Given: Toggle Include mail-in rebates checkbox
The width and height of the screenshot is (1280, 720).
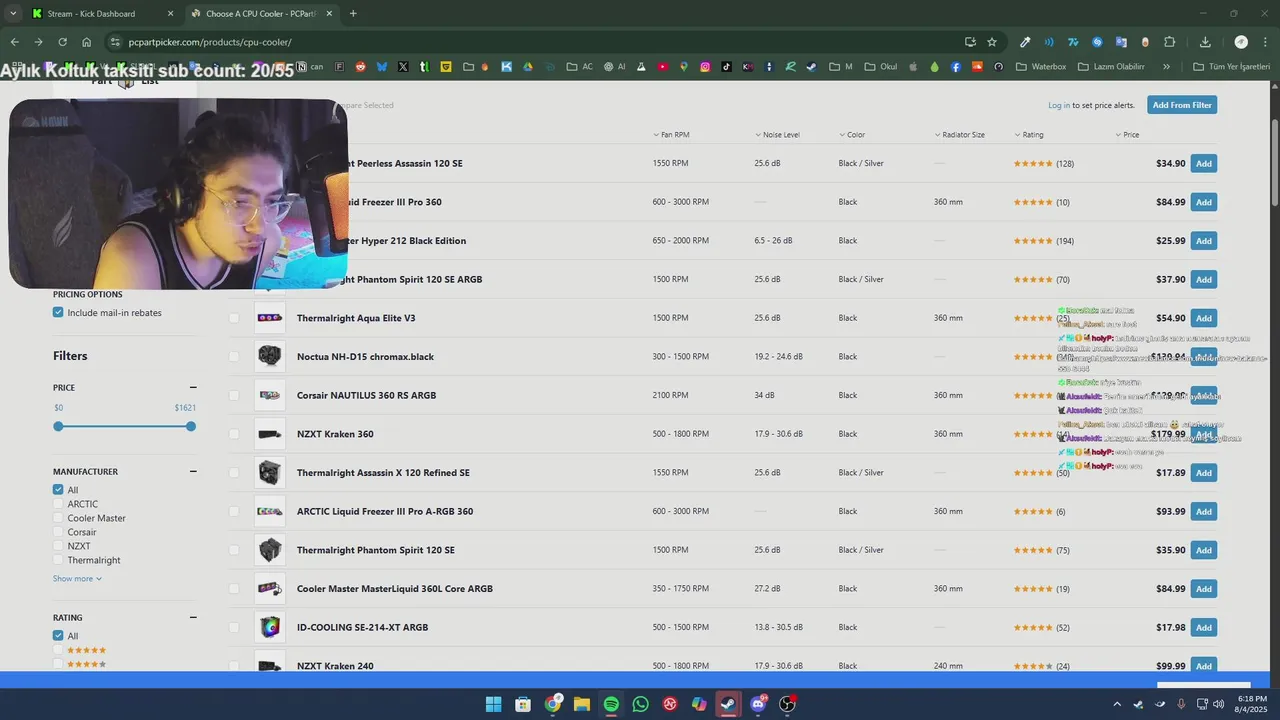Looking at the screenshot, I should tap(58, 313).
